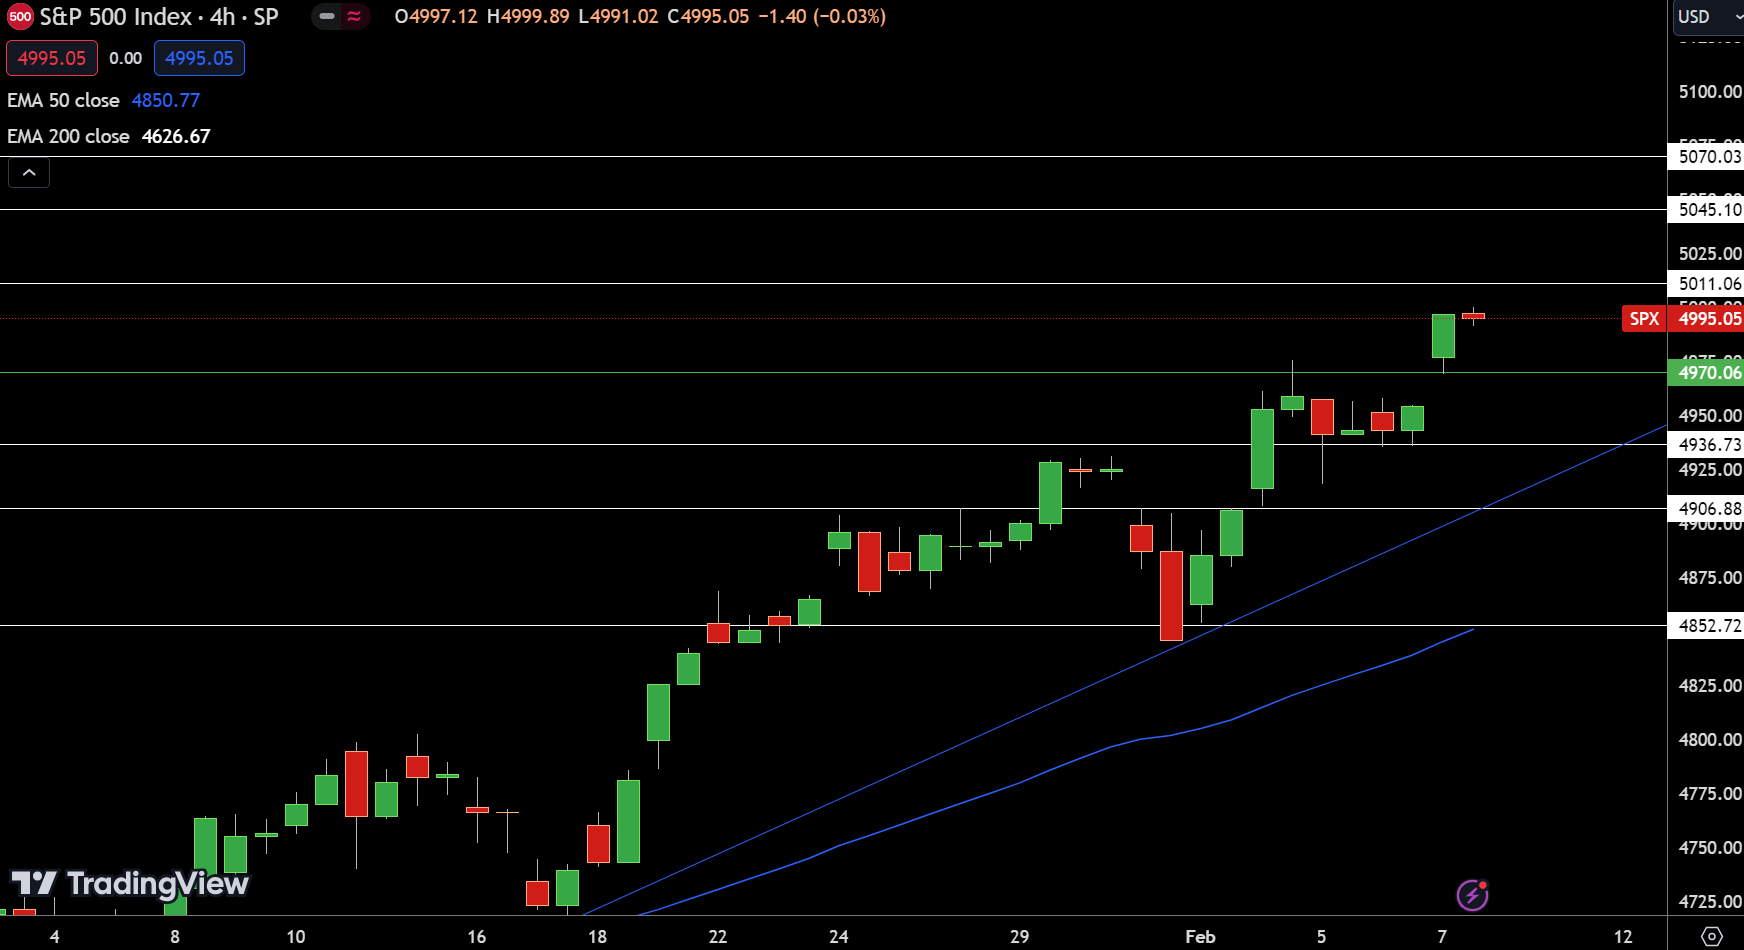This screenshot has height=950, width=1744.
Task: Click the EMA 50 close indicator label
Action: (63, 100)
